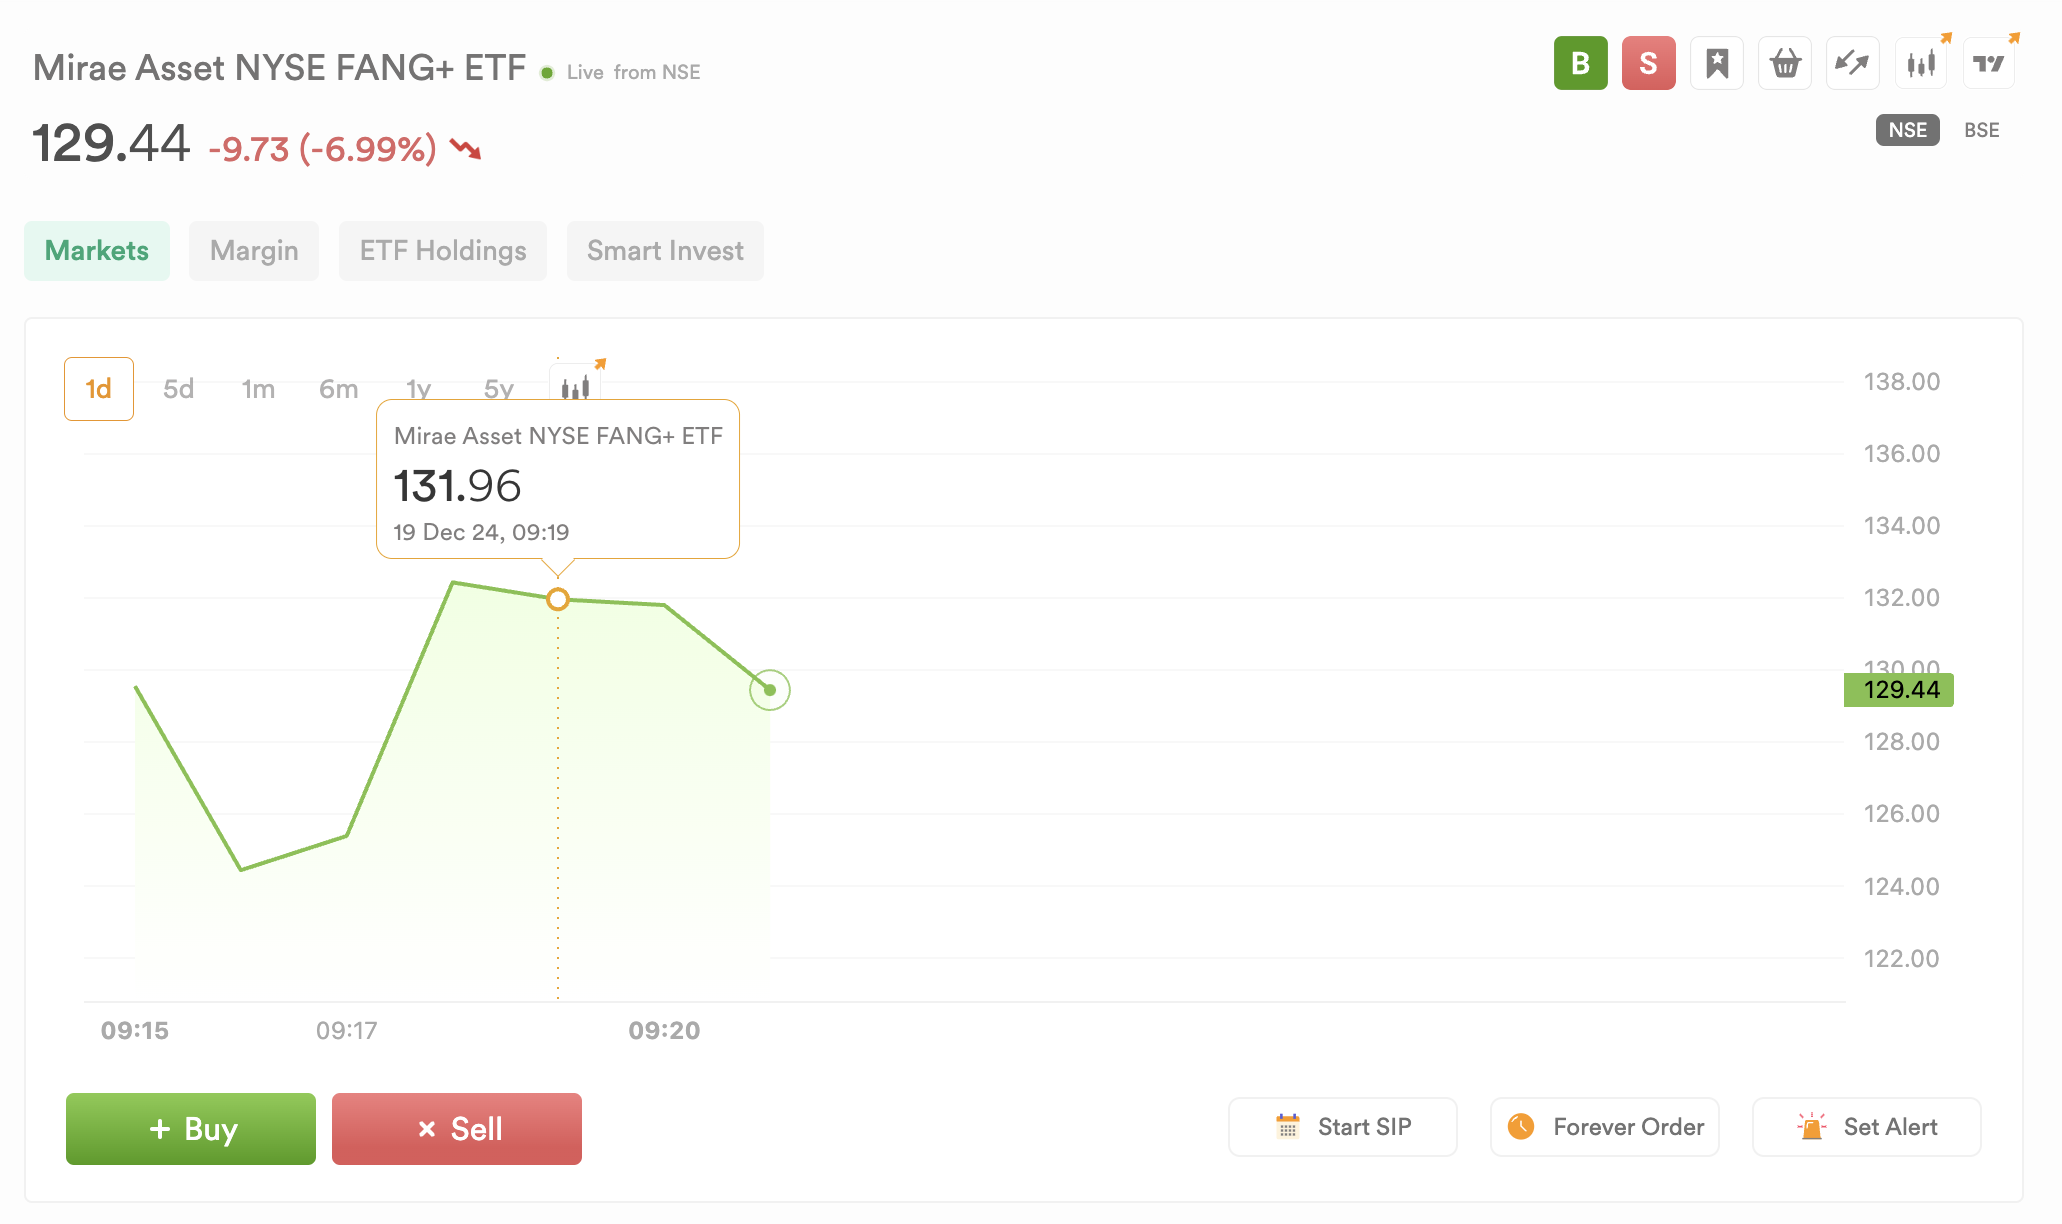Select the 5d chart range
Image resolution: width=2062 pixels, height=1224 pixels.
click(x=178, y=389)
